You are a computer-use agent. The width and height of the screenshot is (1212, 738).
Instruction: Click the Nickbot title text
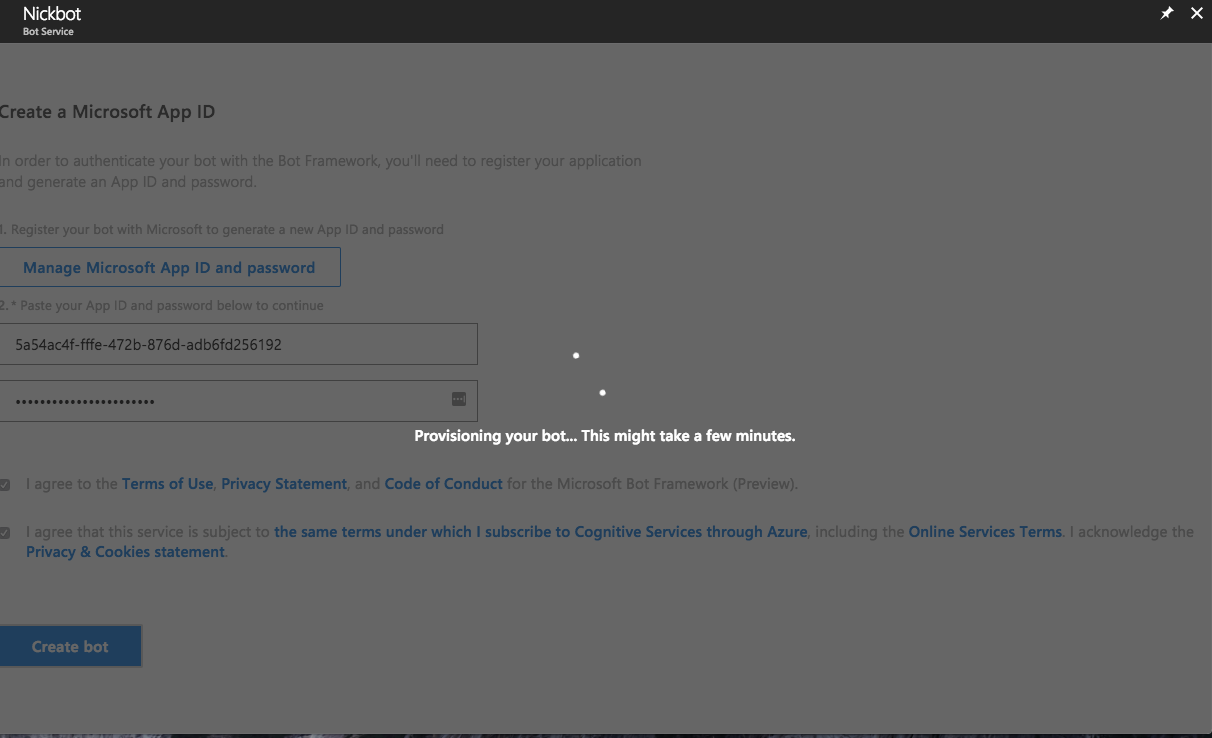point(52,14)
